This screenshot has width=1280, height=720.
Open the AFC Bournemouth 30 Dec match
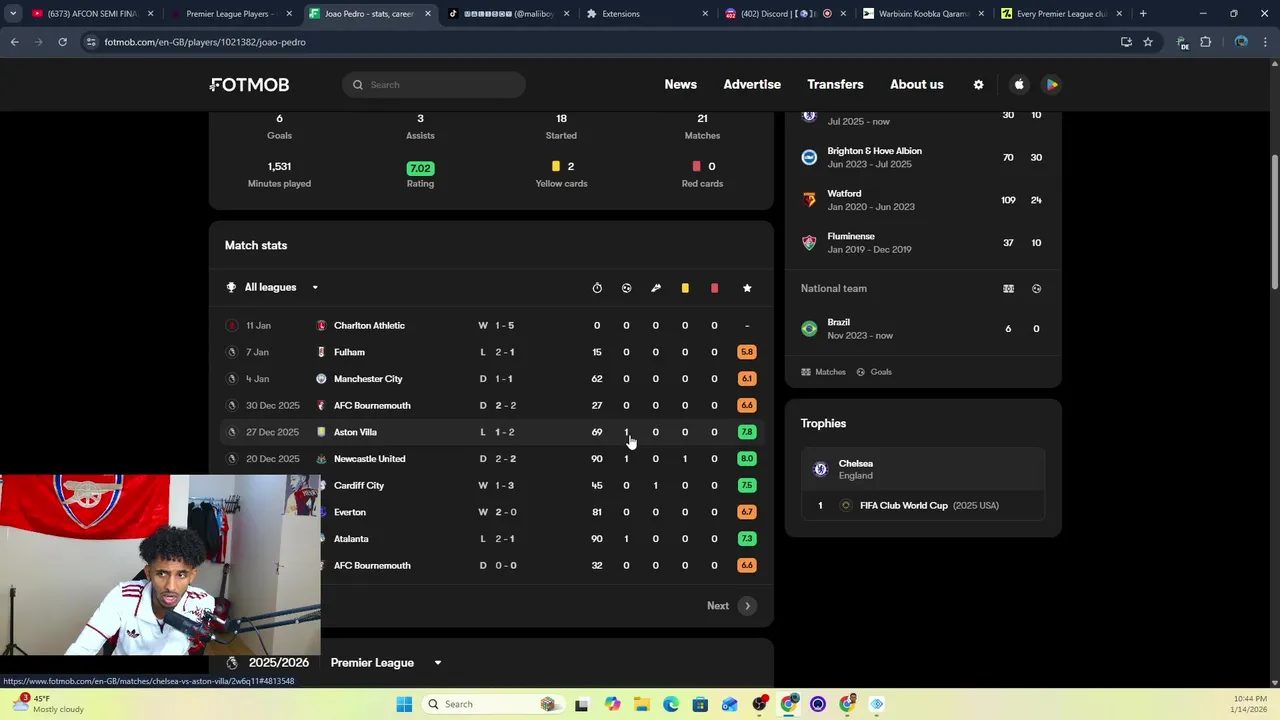coord(491,406)
